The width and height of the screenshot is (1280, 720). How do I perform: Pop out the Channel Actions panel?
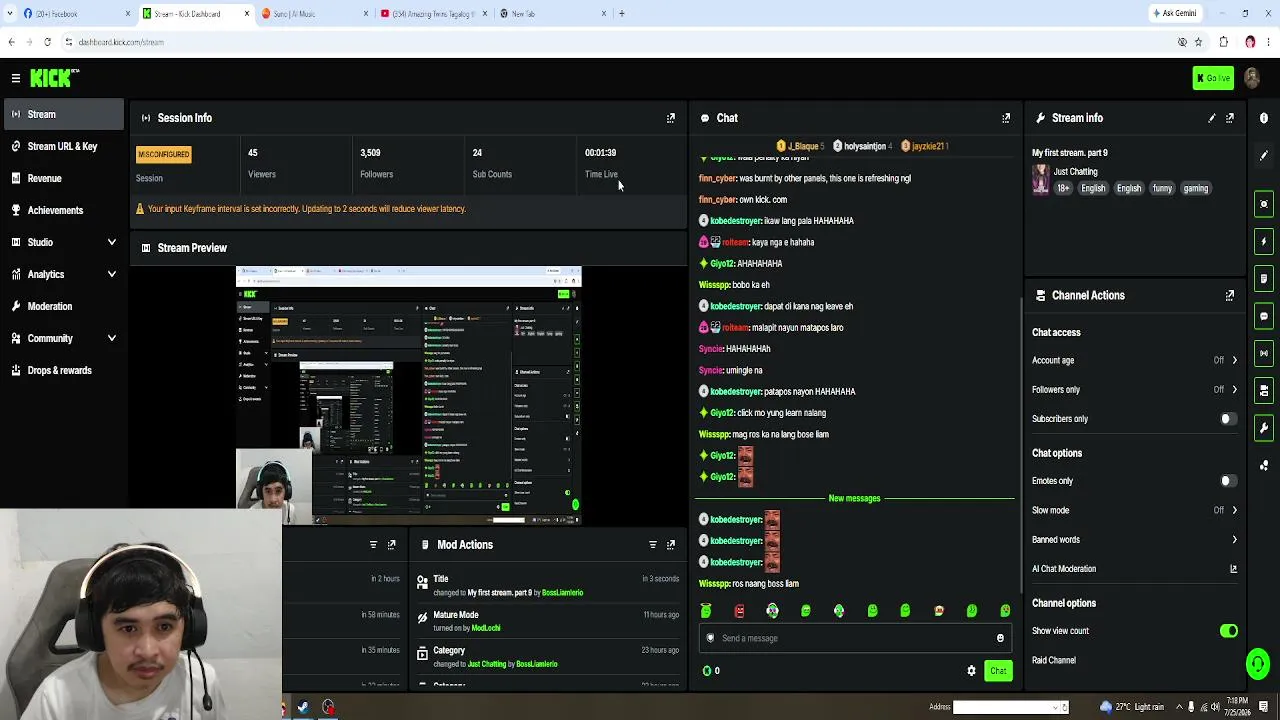coord(1230,296)
